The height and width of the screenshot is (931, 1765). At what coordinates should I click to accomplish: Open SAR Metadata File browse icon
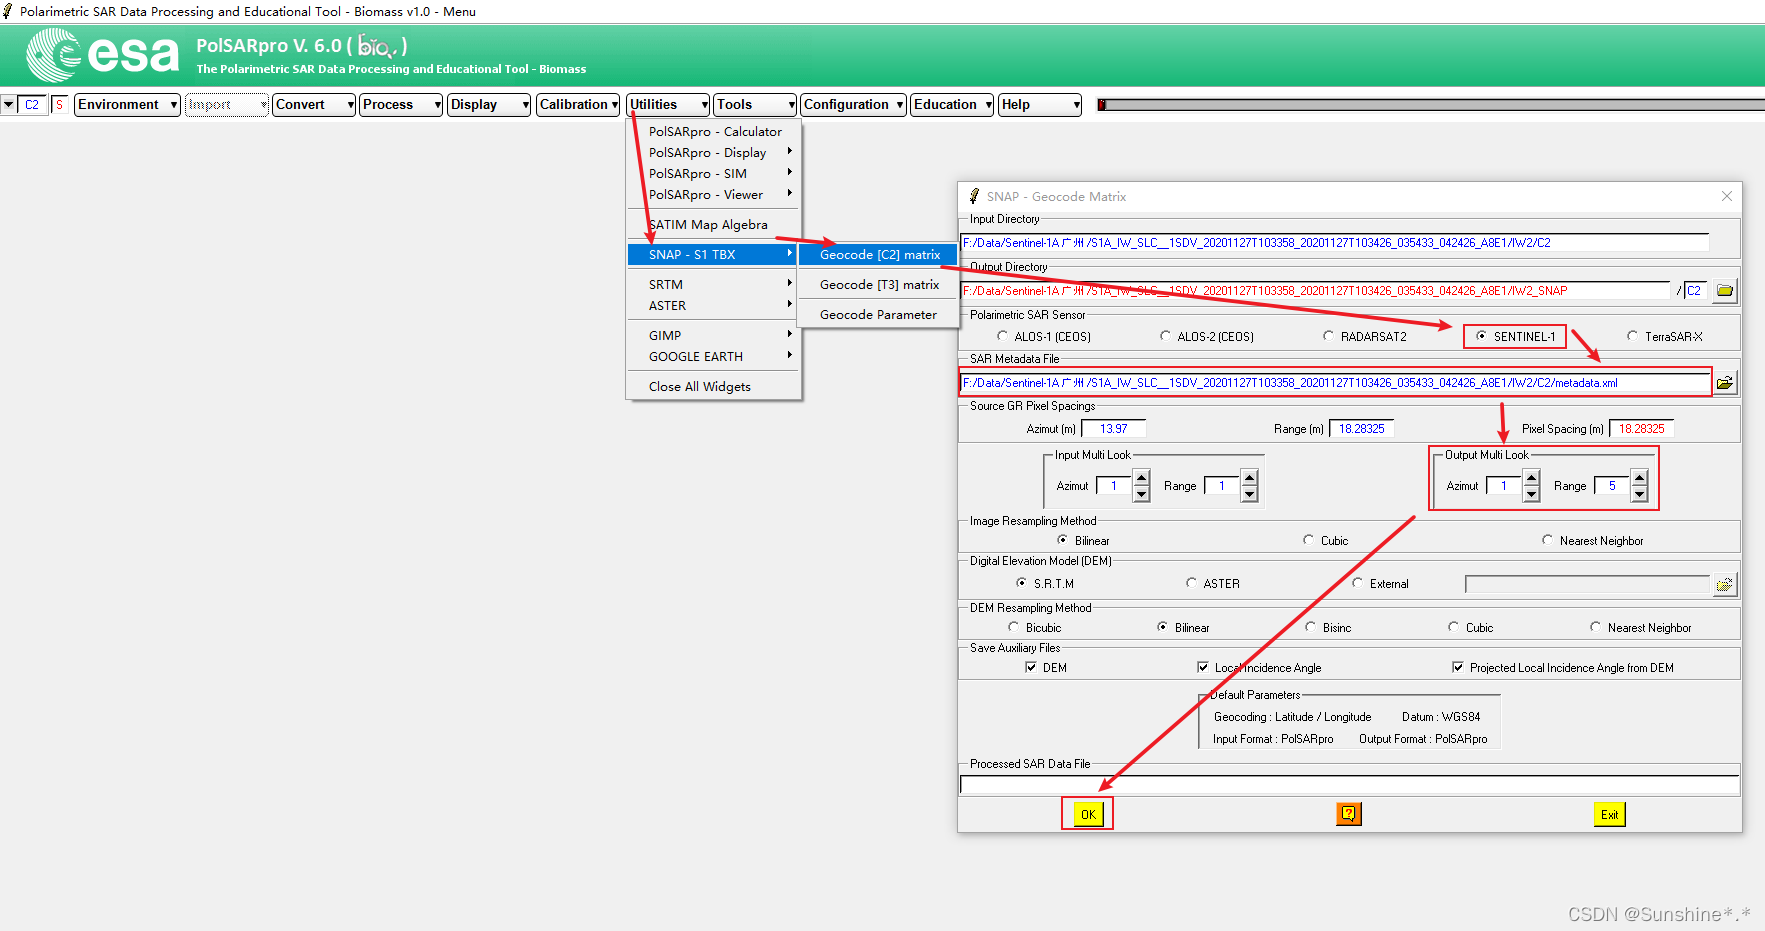pos(1725,383)
